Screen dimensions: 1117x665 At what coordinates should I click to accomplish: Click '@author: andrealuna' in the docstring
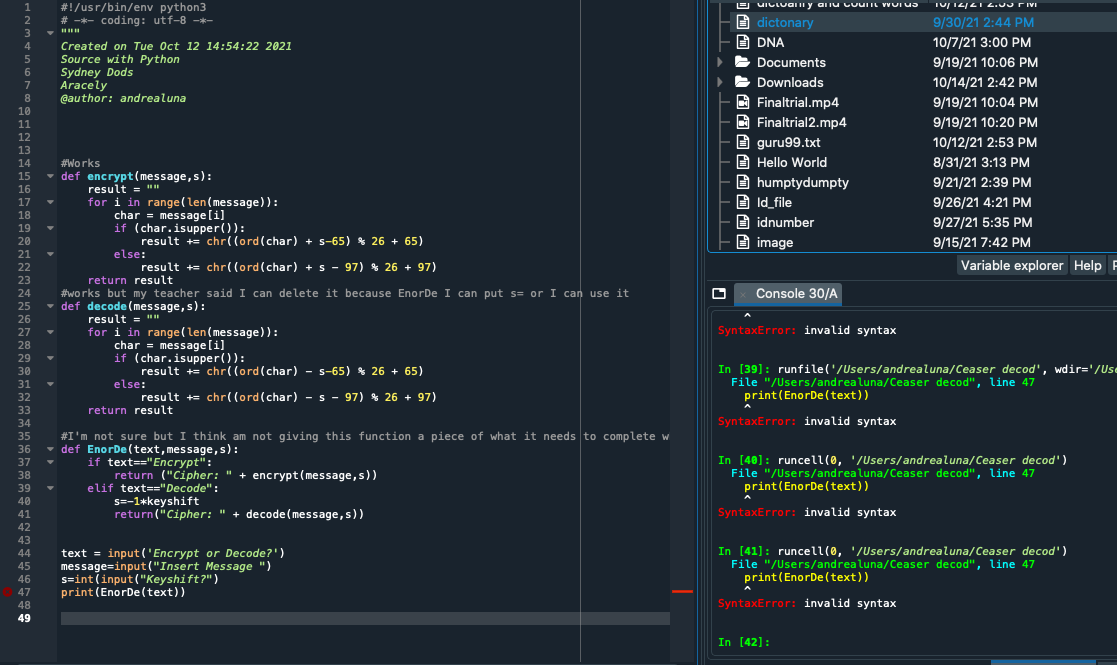pos(123,98)
